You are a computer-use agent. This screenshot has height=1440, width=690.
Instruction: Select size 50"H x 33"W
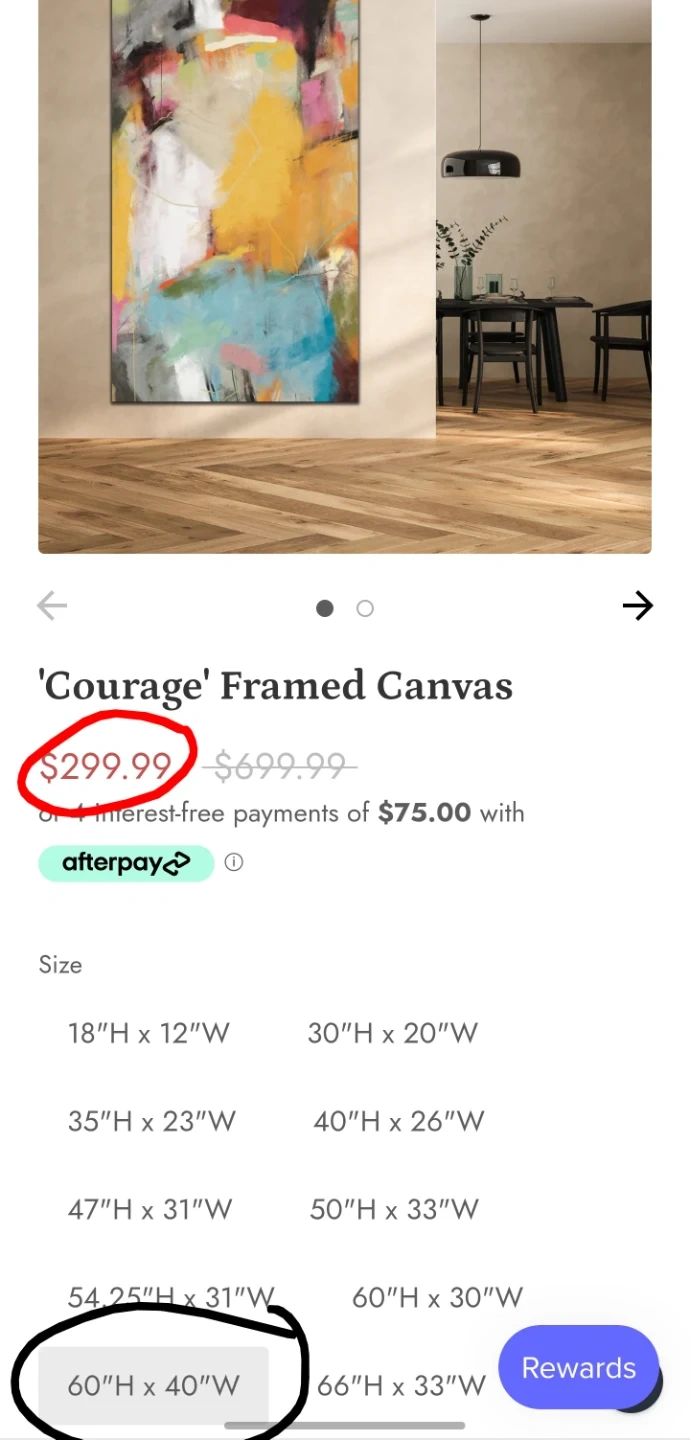pyautogui.click(x=395, y=1209)
